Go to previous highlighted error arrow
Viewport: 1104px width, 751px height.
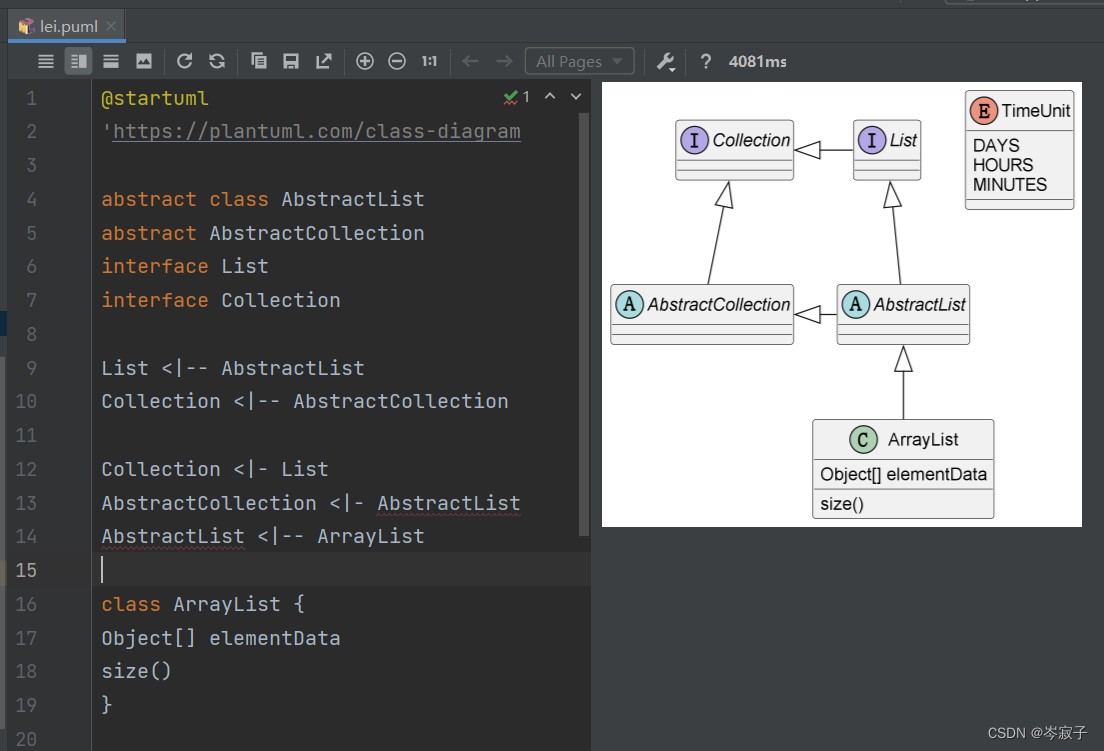(x=550, y=97)
